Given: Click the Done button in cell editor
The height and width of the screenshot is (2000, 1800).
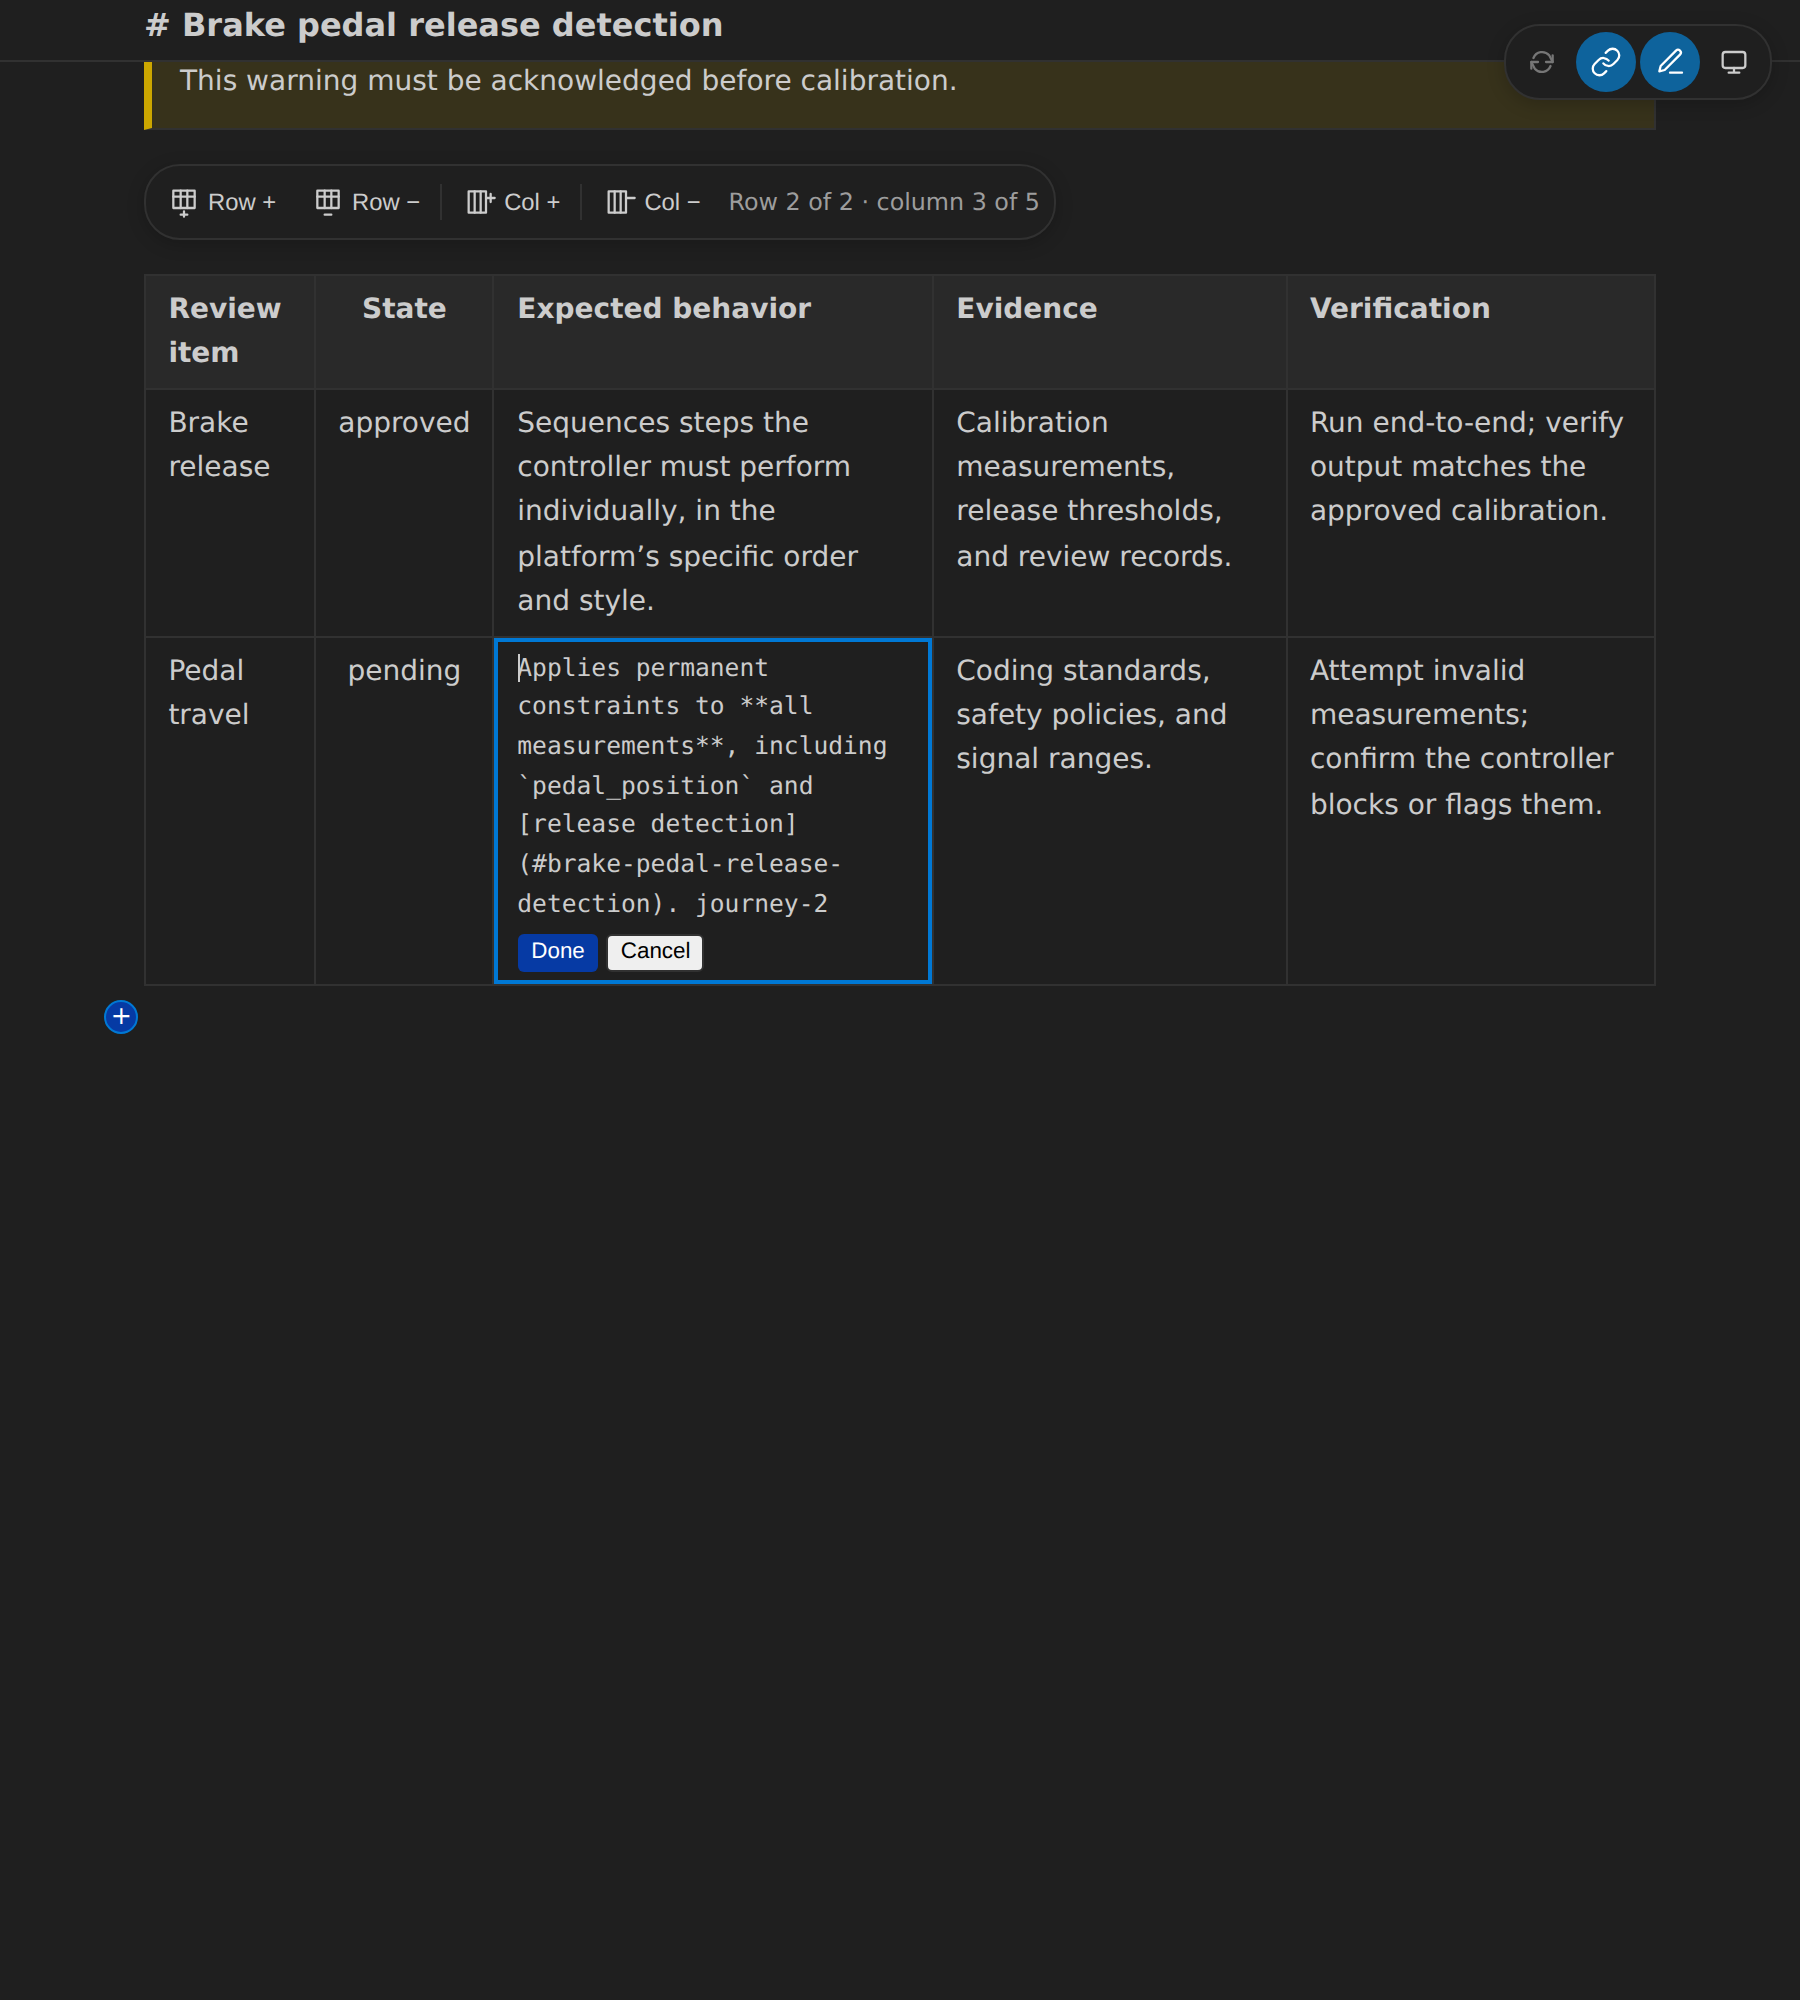Looking at the screenshot, I should click(x=557, y=952).
